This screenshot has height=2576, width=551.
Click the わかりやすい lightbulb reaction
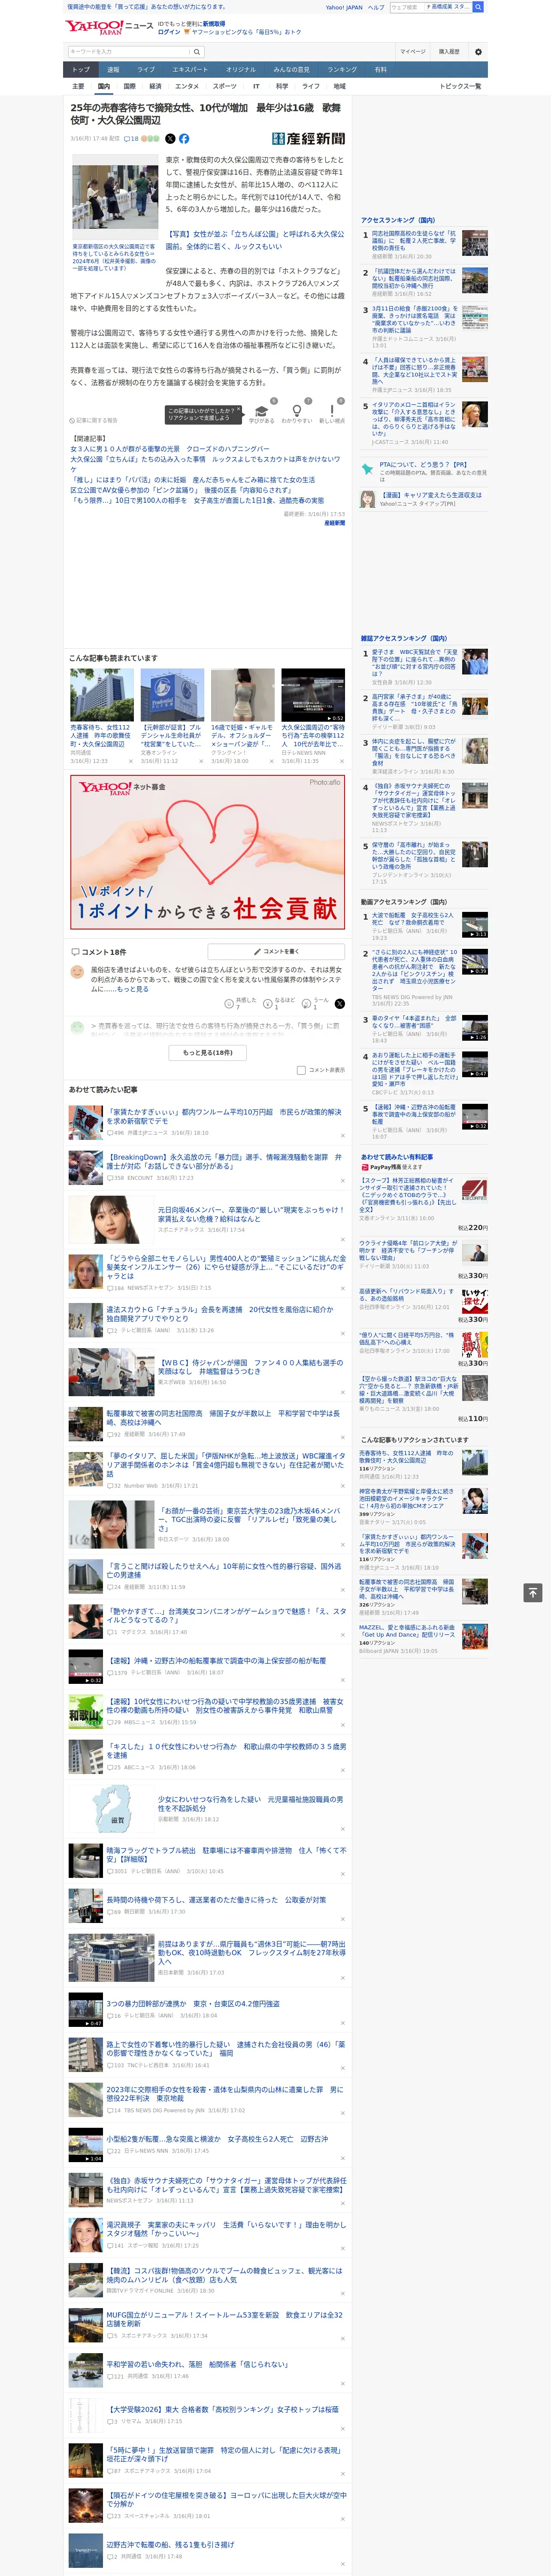pyautogui.click(x=296, y=414)
